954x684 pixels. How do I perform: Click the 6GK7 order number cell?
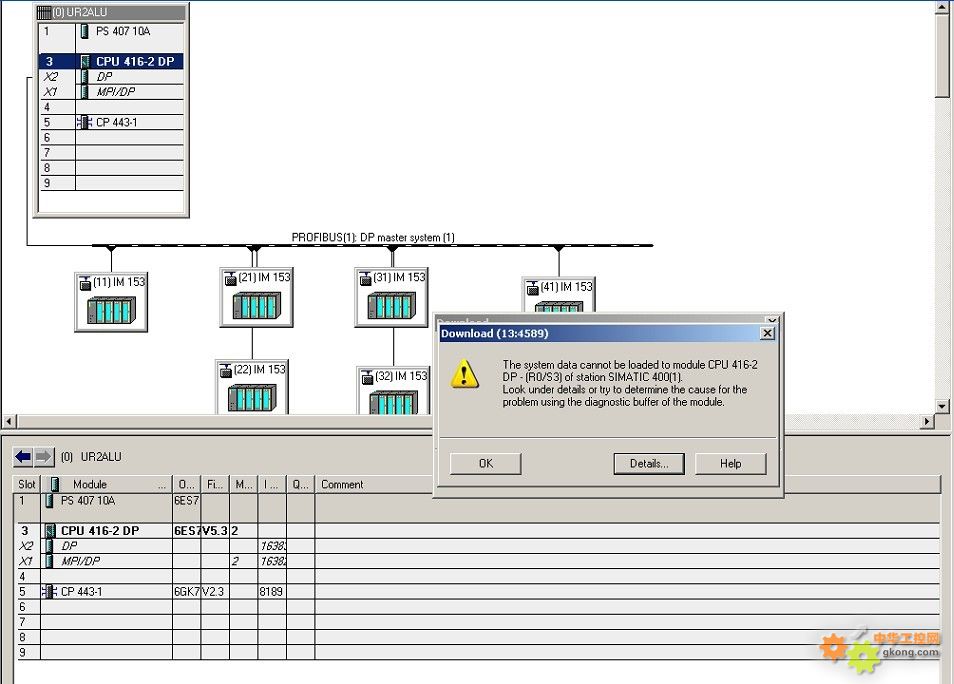pos(186,592)
